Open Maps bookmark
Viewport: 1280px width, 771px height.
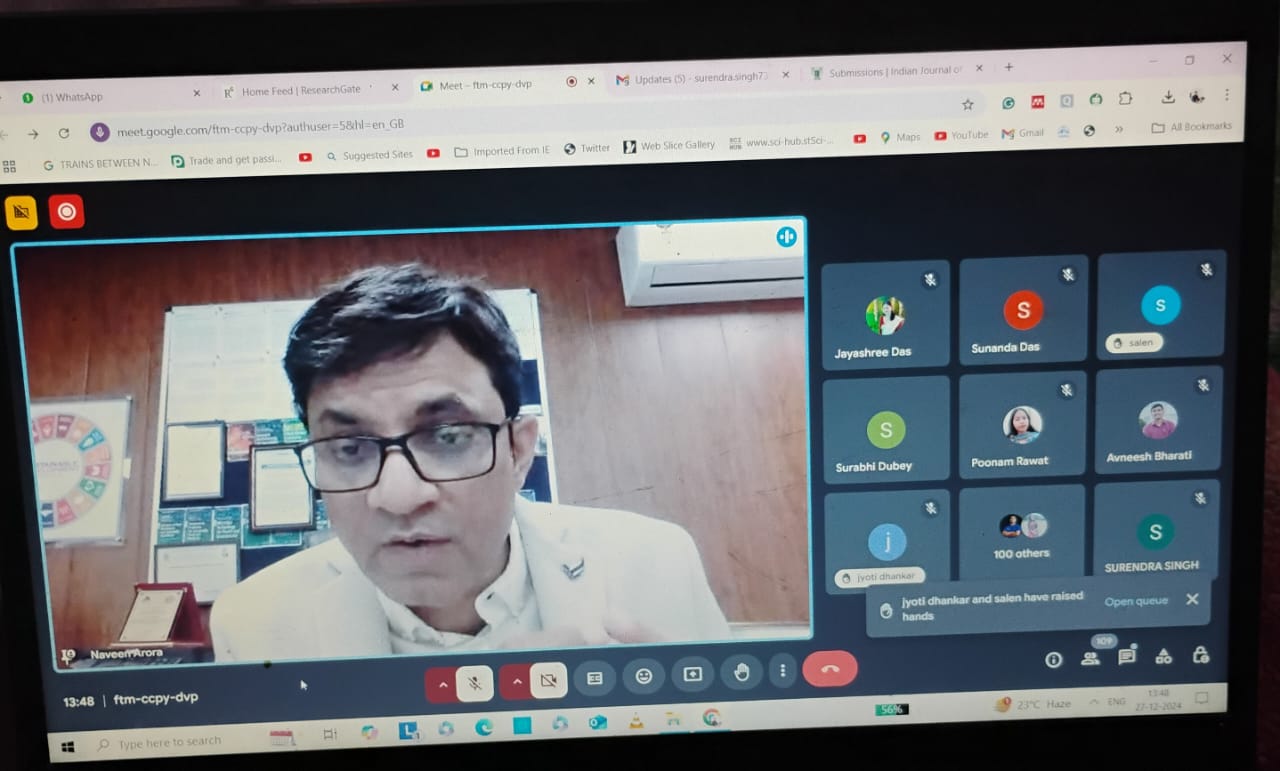(x=900, y=137)
